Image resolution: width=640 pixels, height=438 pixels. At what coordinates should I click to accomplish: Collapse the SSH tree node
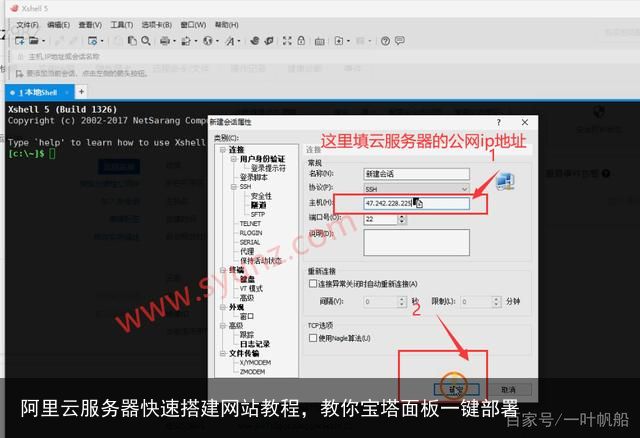[234, 187]
